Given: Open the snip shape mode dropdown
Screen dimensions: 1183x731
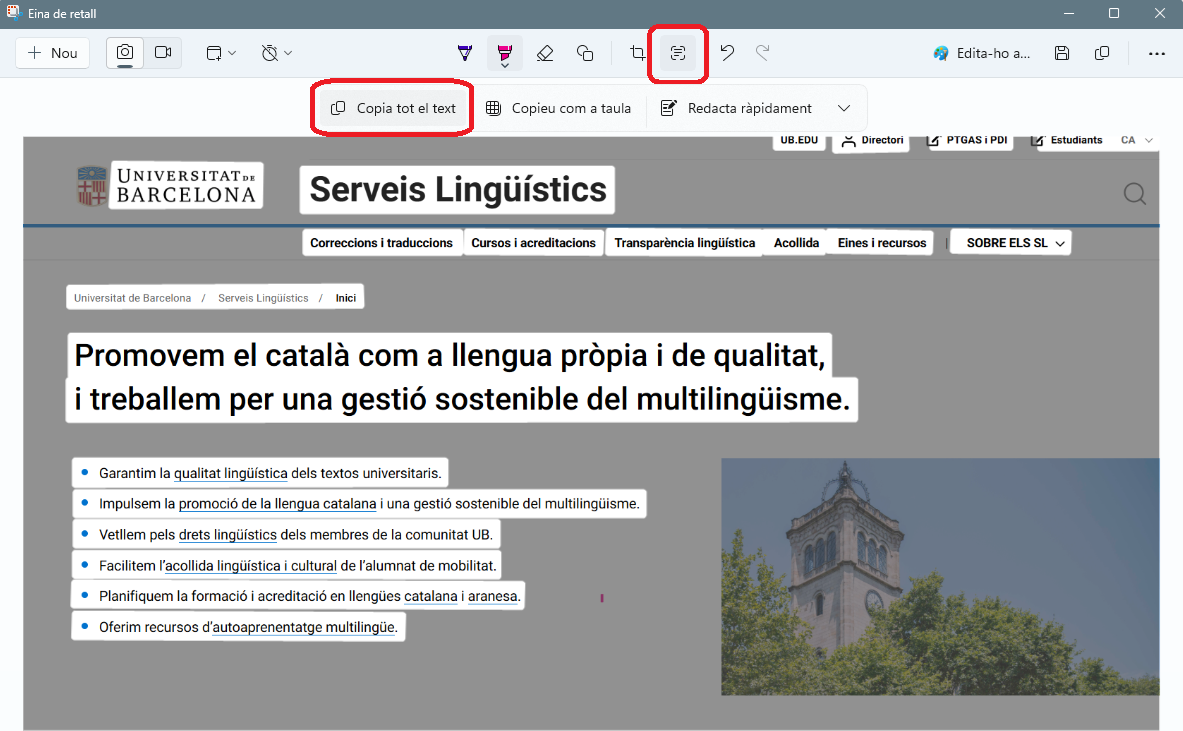Looking at the screenshot, I should click(x=221, y=53).
